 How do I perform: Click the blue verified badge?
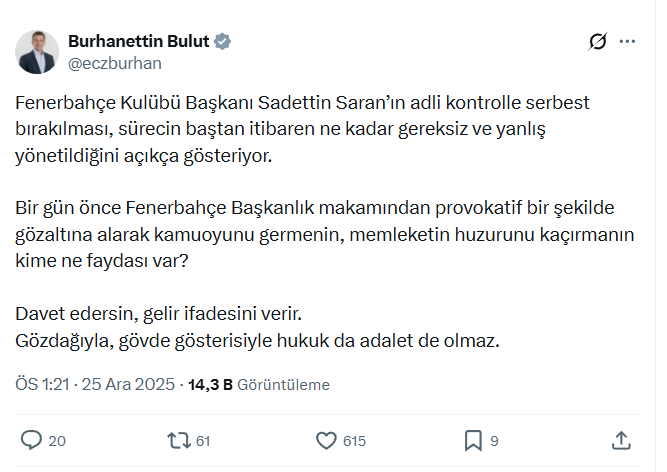point(223,41)
